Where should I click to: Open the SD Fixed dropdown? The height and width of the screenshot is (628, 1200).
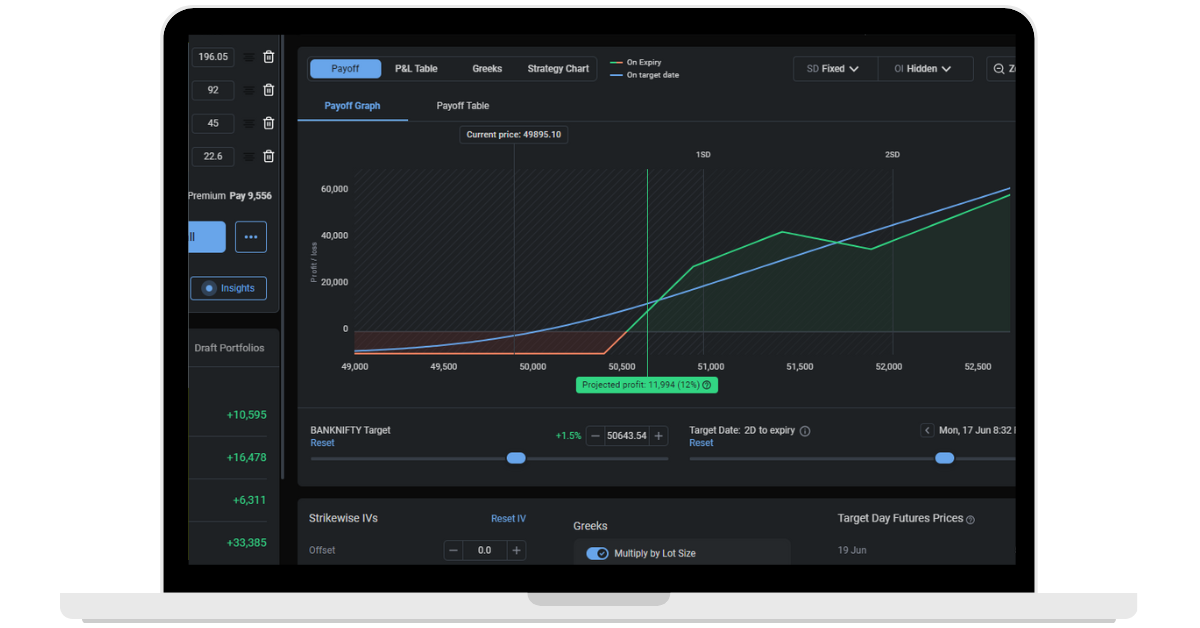pyautogui.click(x=833, y=69)
